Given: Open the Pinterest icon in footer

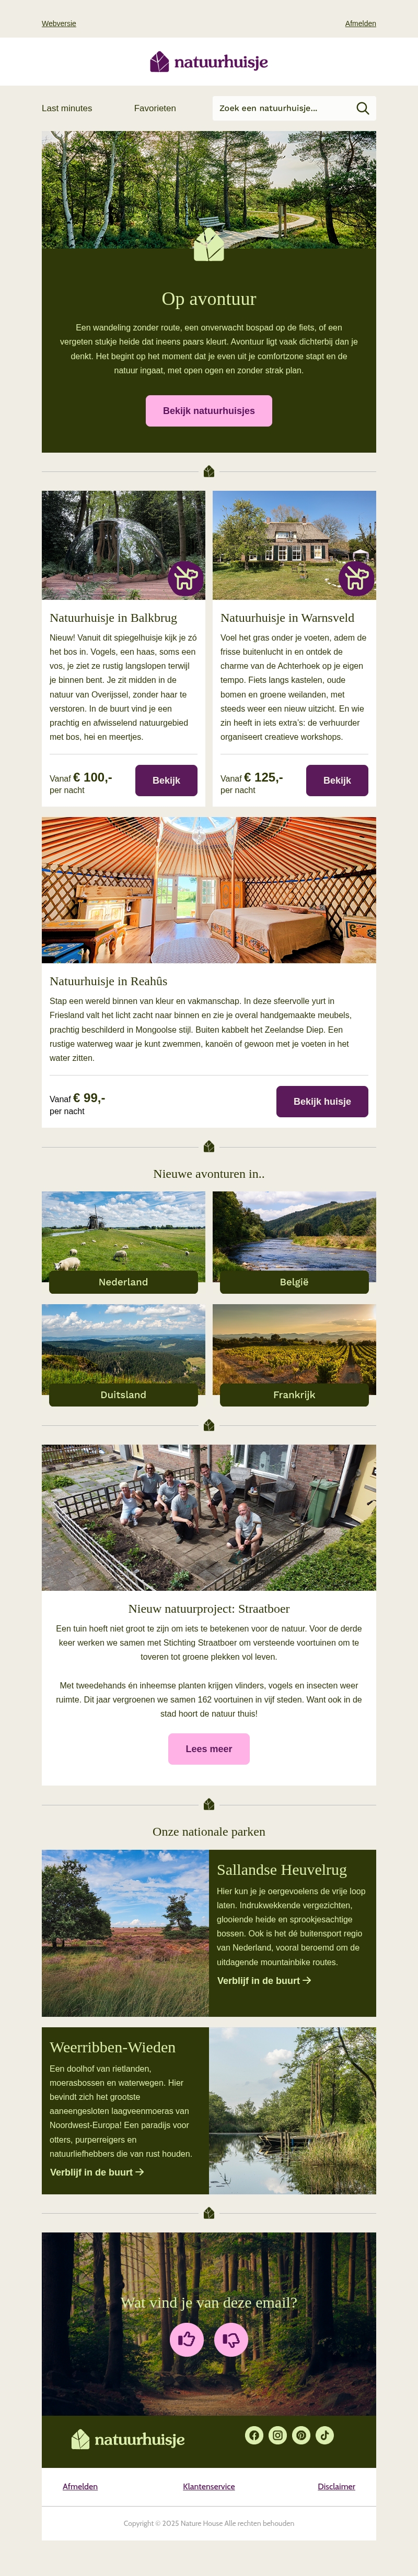Looking at the screenshot, I should 301,2435.
